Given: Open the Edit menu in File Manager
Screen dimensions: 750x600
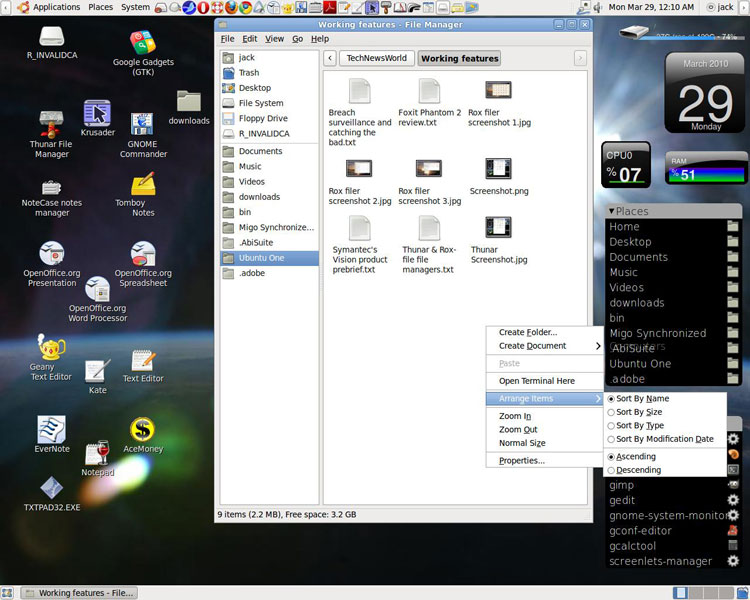Looking at the screenshot, I should [249, 39].
